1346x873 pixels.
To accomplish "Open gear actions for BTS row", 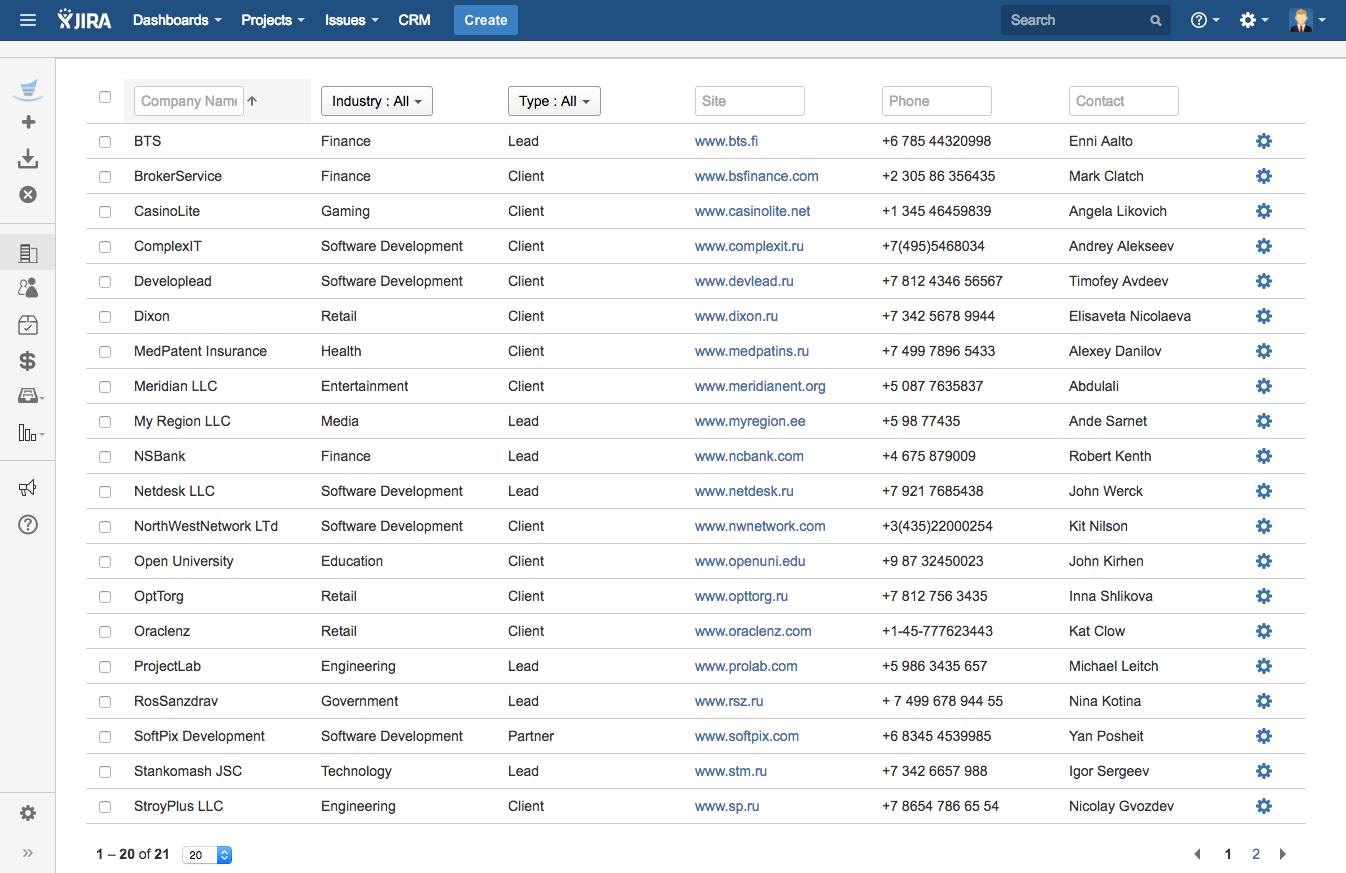I will [1263, 141].
